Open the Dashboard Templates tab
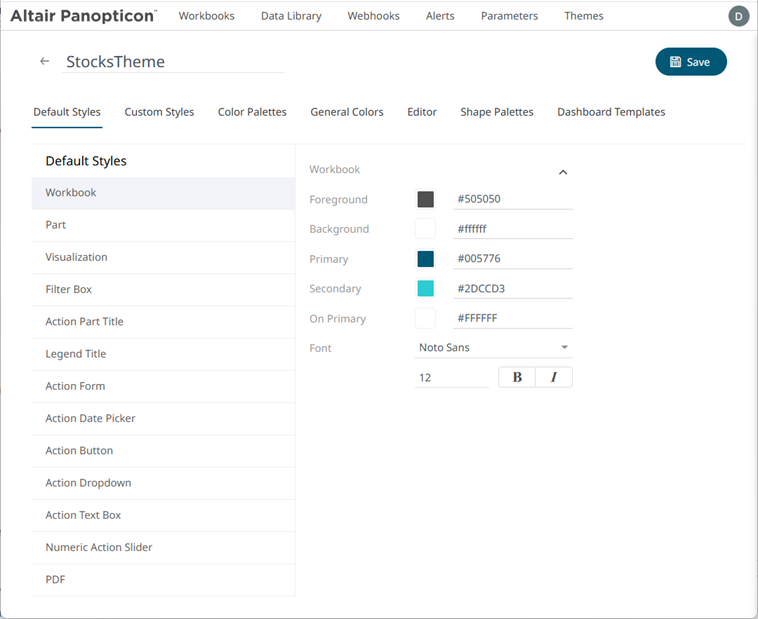Screen dimensions: 758x619 611,112
